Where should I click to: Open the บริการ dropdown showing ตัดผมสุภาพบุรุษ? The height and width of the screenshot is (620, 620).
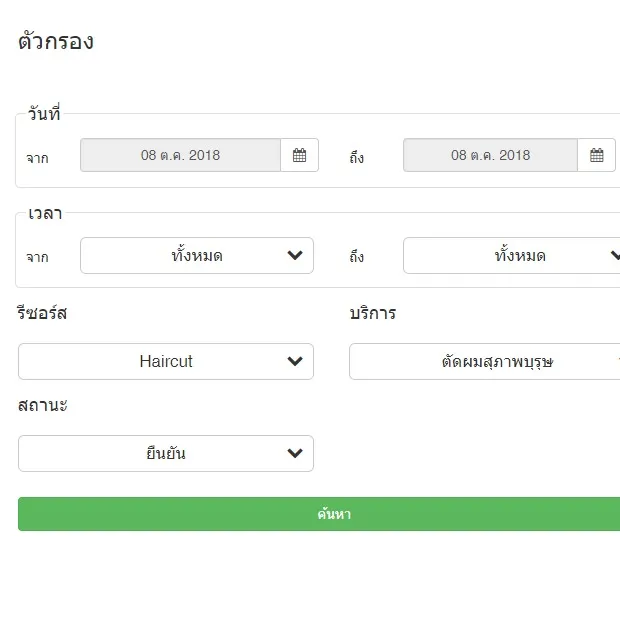(485, 361)
